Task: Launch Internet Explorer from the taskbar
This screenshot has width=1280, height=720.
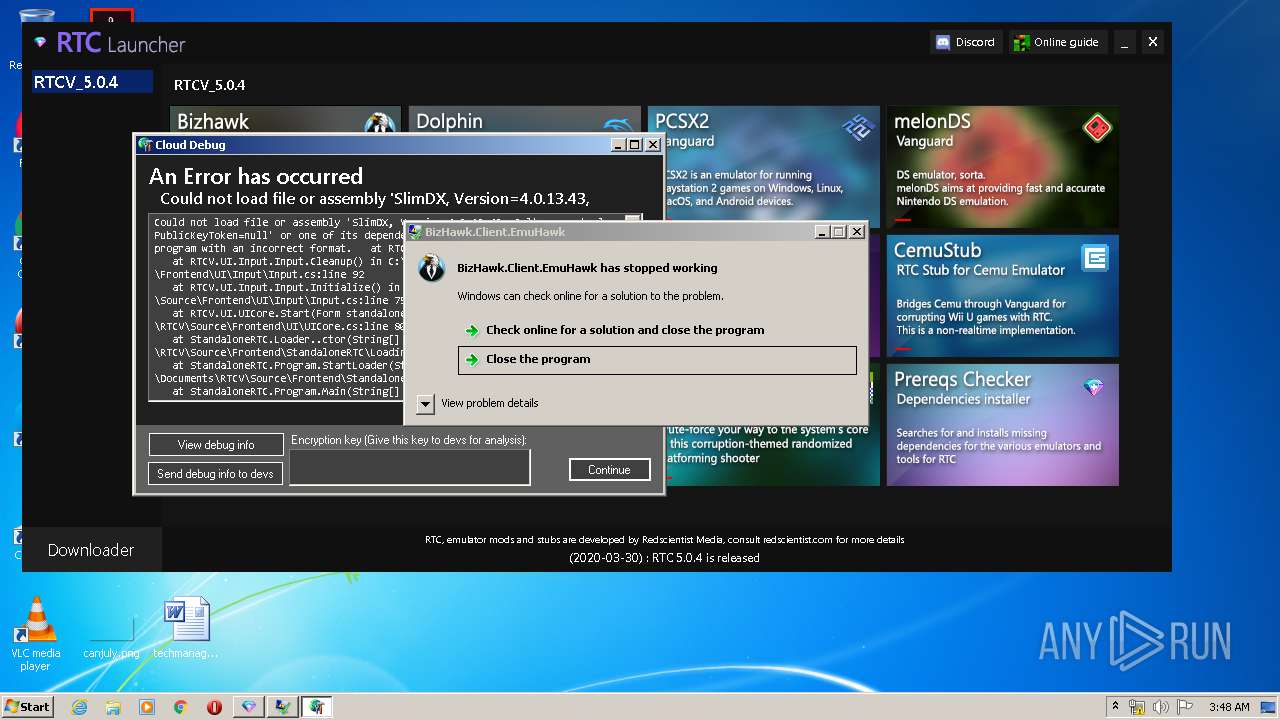Action: coord(80,707)
